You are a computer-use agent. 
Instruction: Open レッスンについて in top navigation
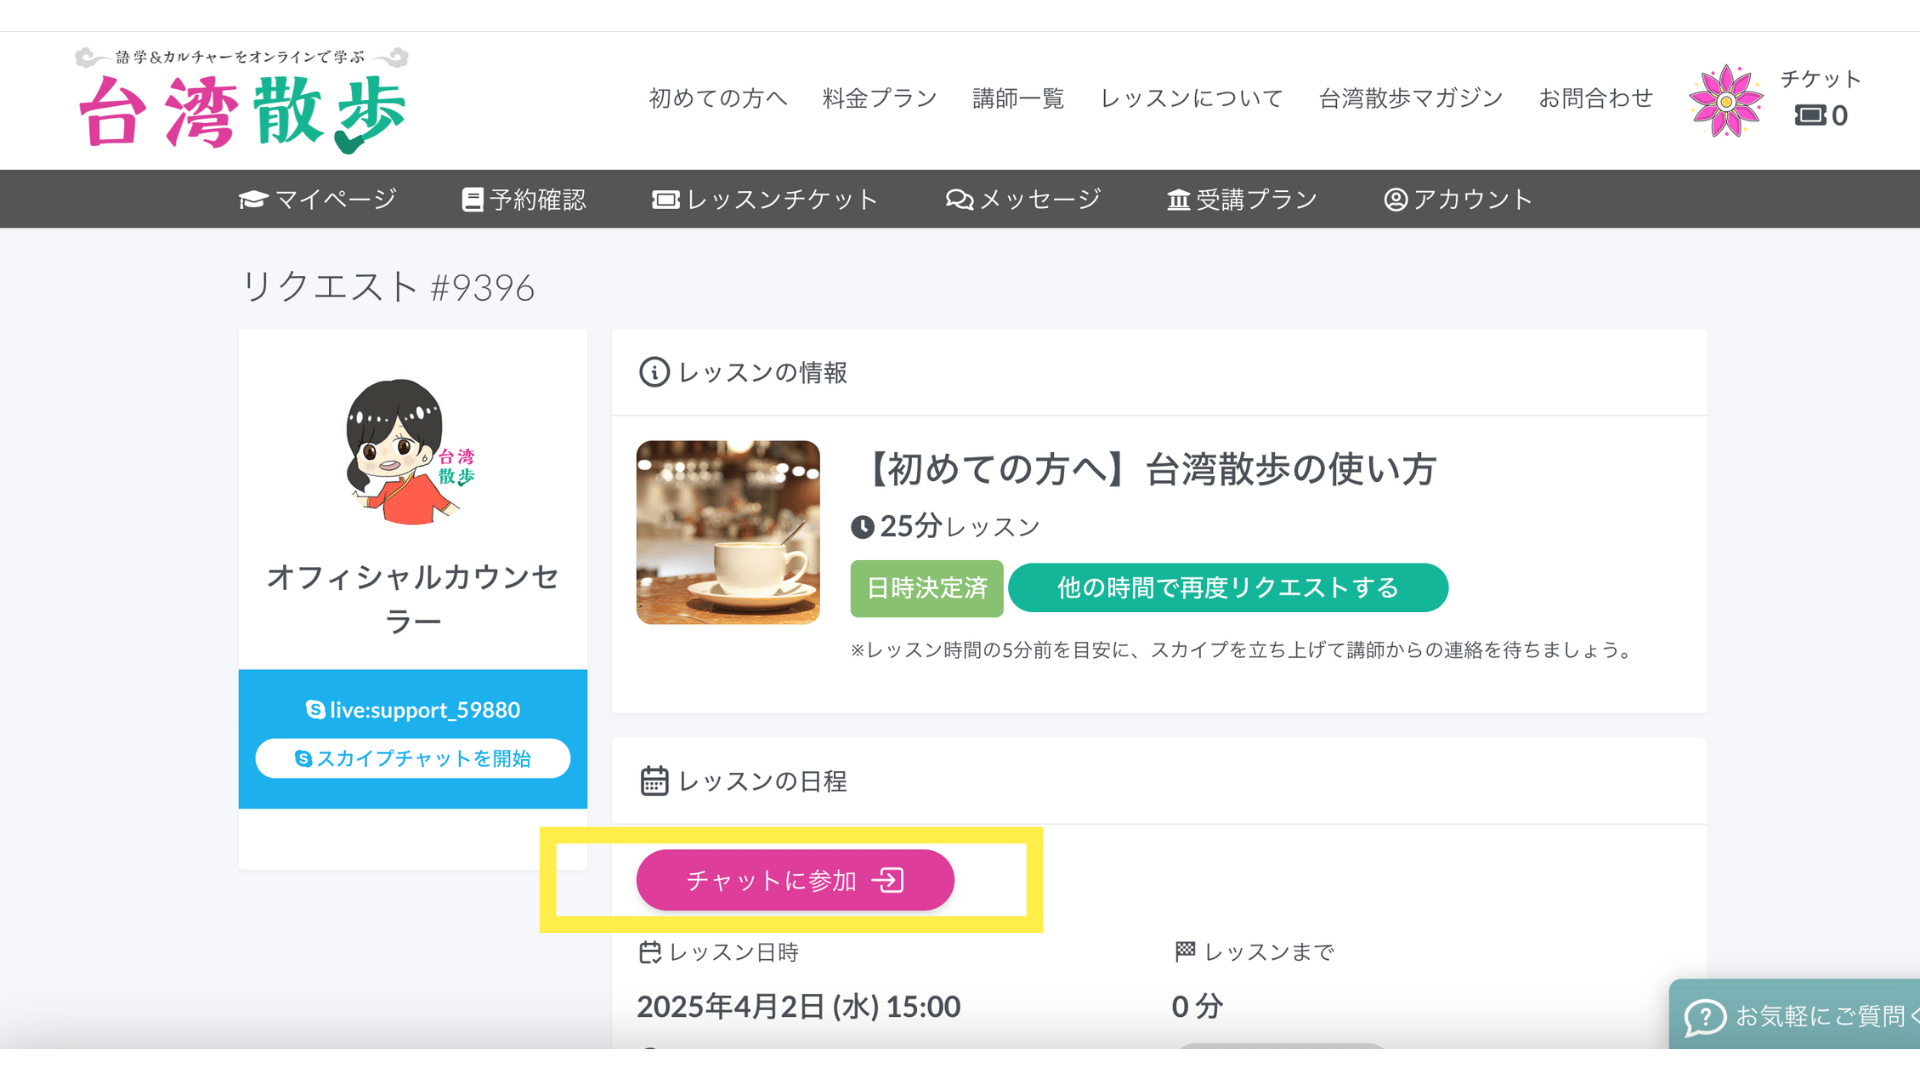(x=1191, y=98)
